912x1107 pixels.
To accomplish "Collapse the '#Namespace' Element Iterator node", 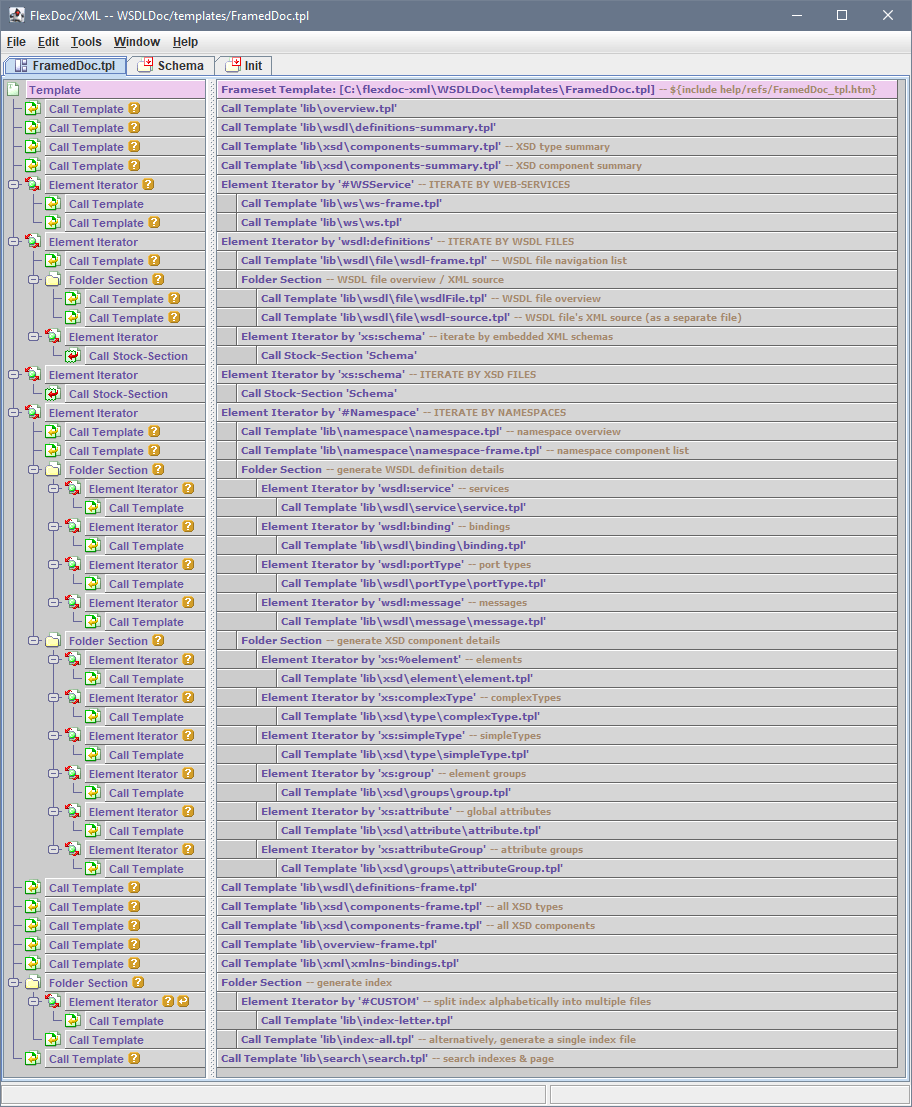I will [x=13, y=413].
